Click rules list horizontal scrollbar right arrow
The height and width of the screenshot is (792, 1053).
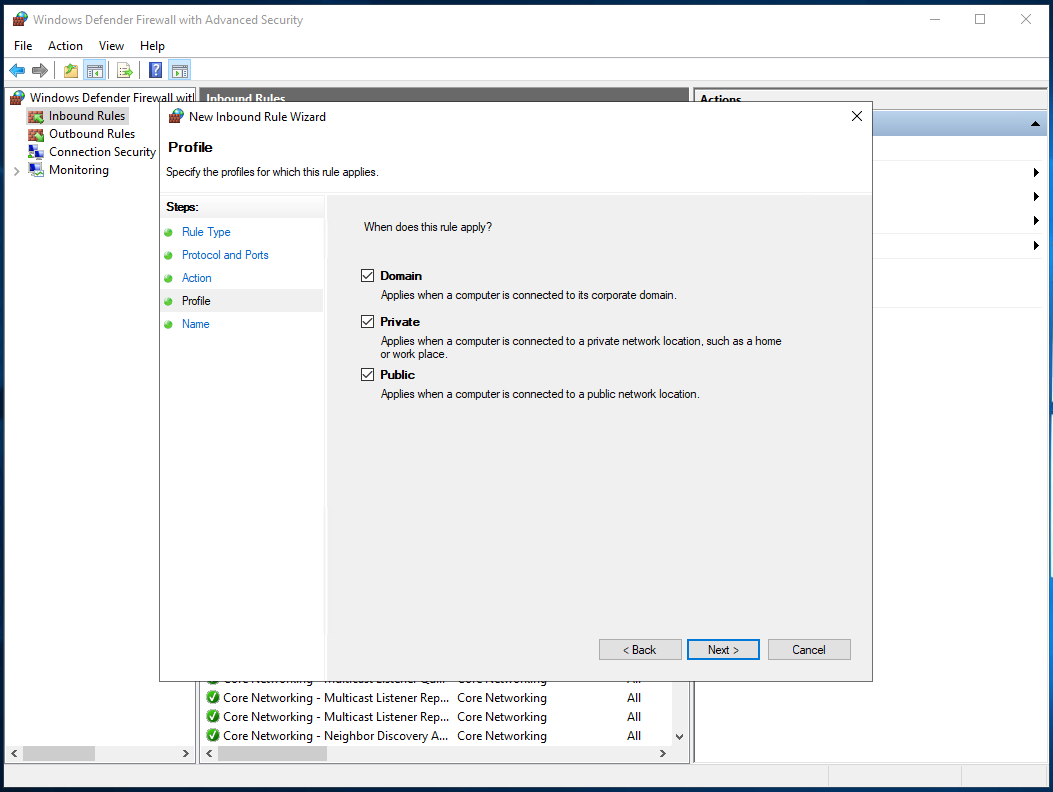[663, 754]
